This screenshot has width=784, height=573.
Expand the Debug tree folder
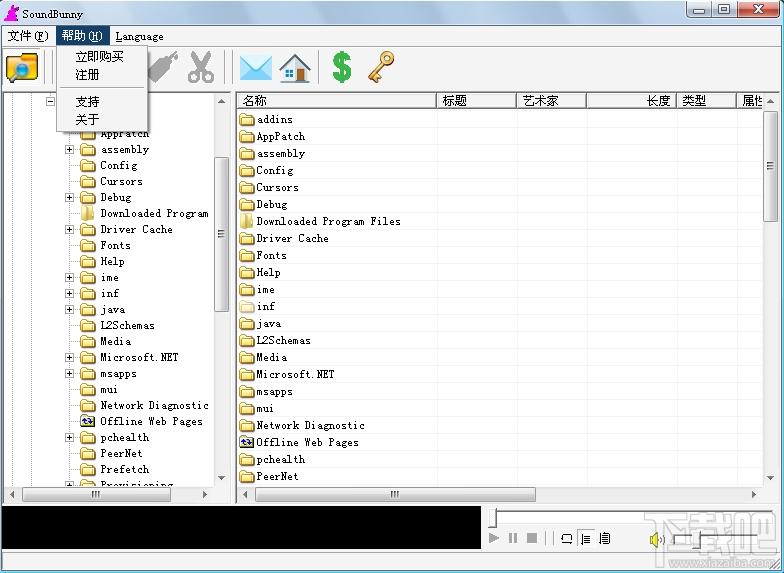click(70, 198)
